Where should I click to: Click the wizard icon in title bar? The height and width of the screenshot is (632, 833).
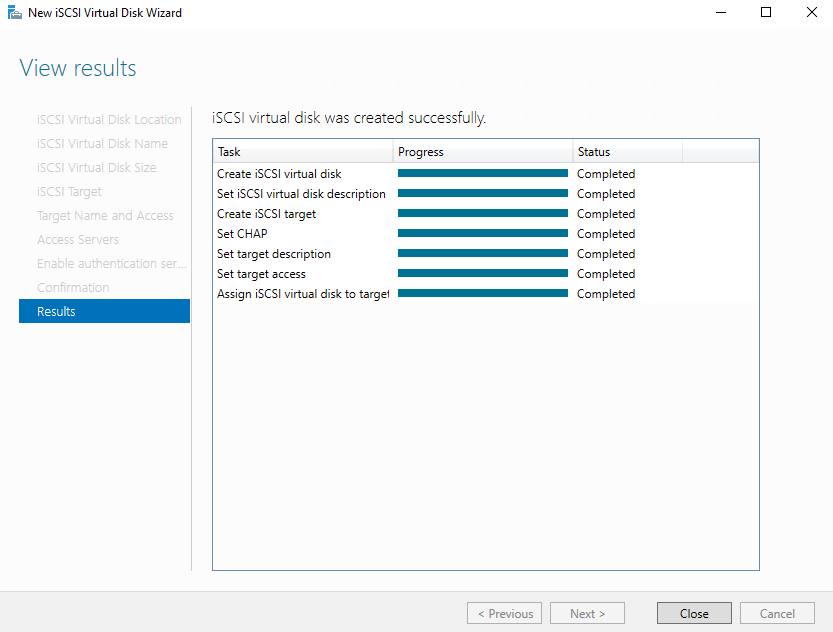(x=14, y=12)
